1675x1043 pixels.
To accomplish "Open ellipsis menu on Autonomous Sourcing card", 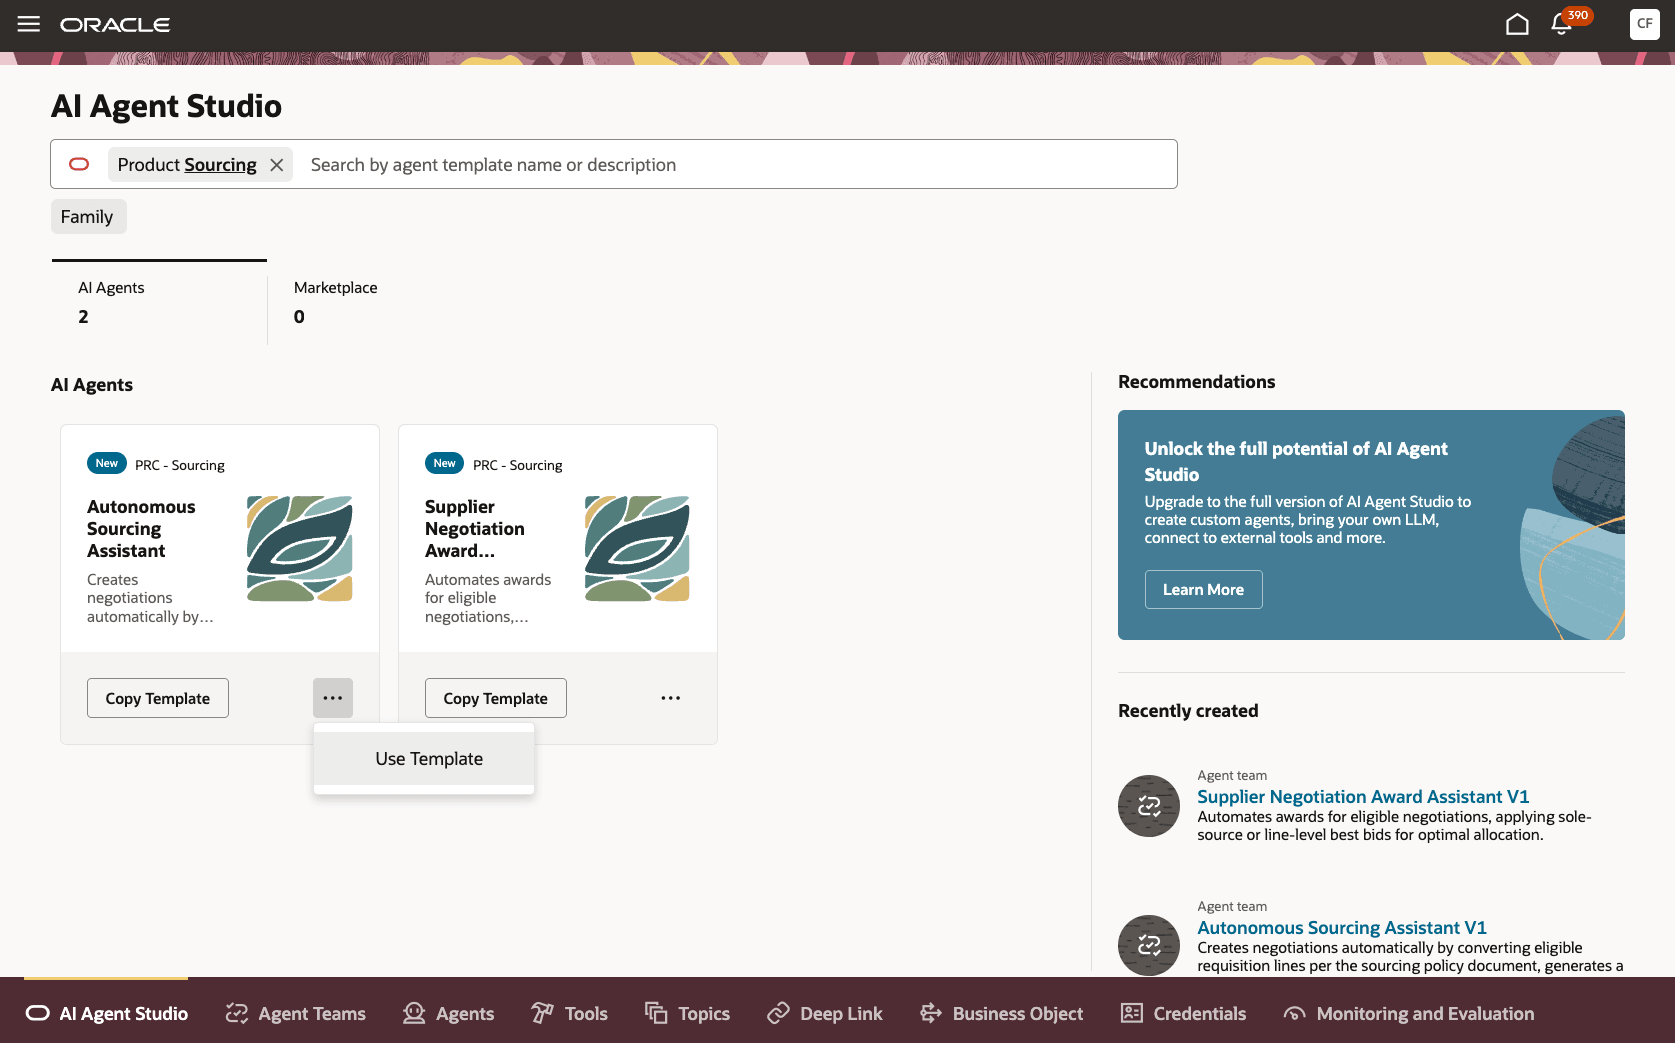I will click(x=332, y=697).
